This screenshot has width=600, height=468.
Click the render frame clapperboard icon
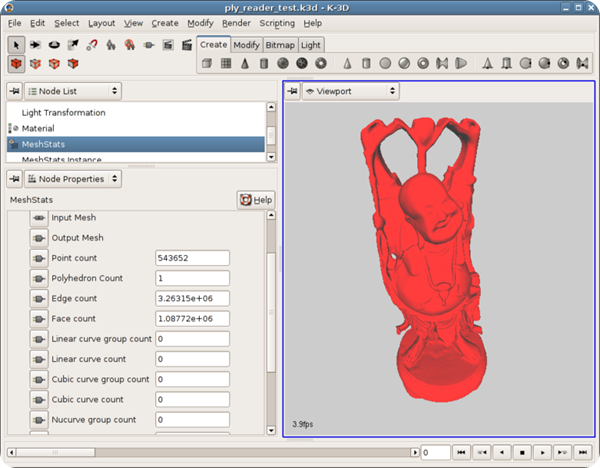[x=187, y=45]
